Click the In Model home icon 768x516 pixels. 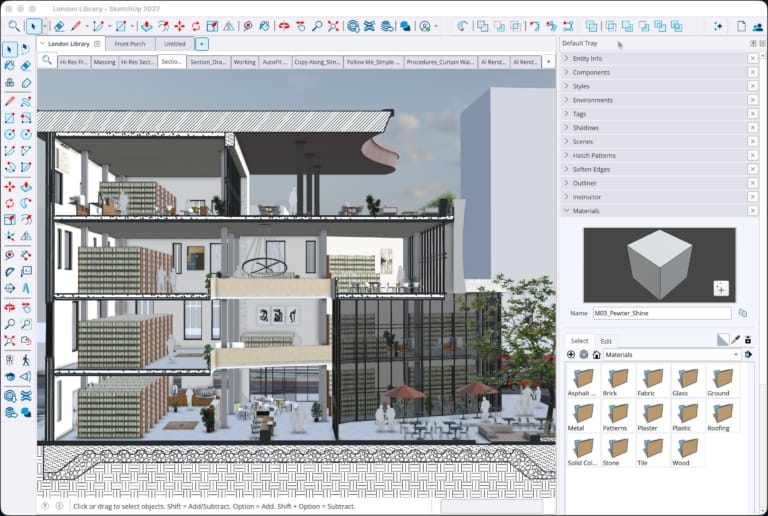(x=596, y=354)
